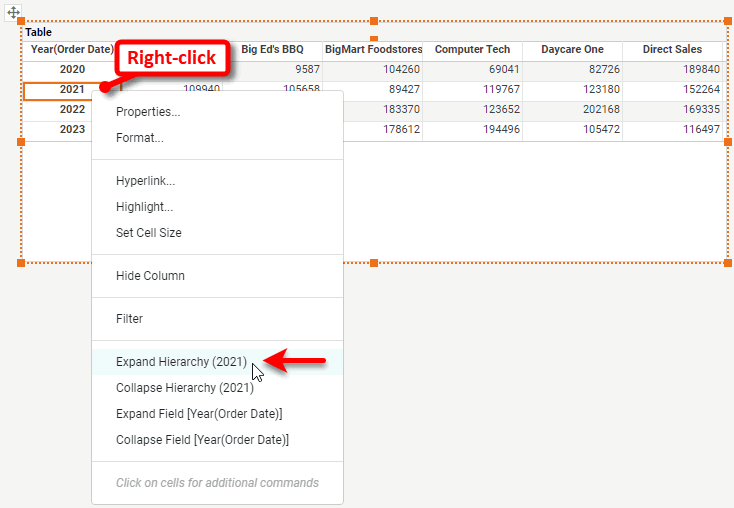
Task: Click the top-center orange resize handle
Action: (x=374, y=21)
